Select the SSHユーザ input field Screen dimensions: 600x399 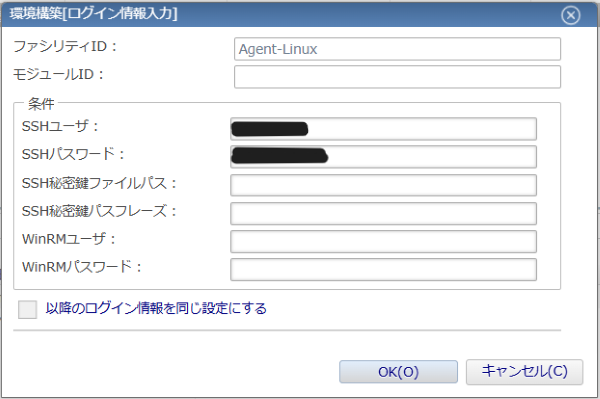383,129
